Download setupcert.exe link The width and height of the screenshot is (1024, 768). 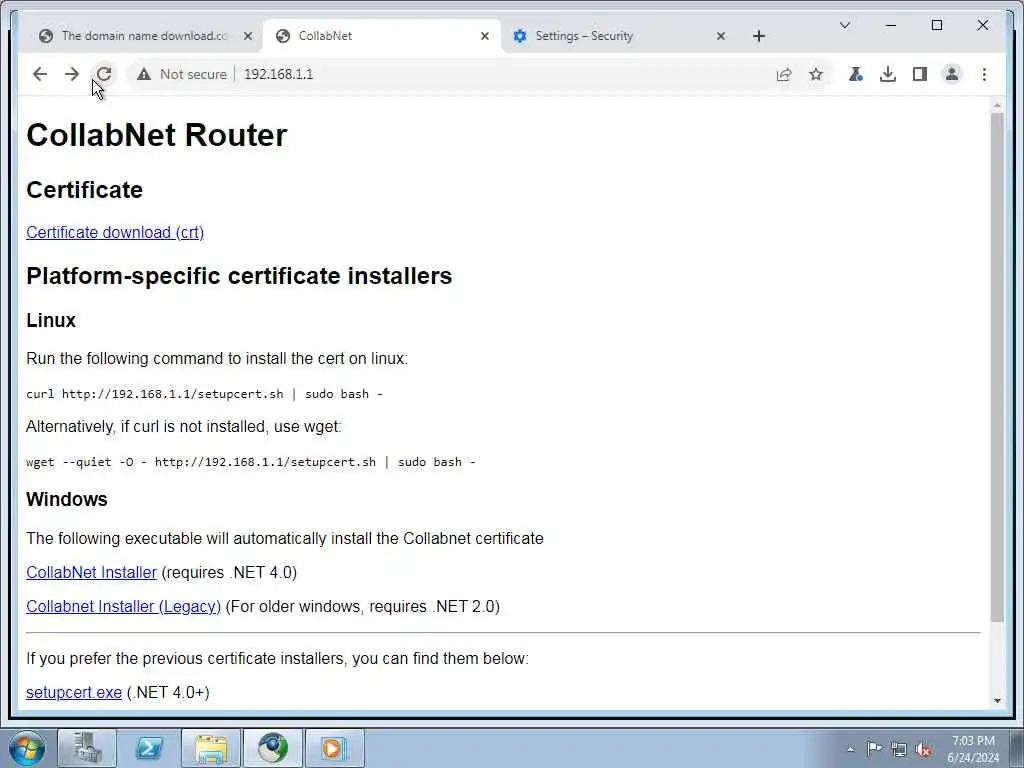74,692
